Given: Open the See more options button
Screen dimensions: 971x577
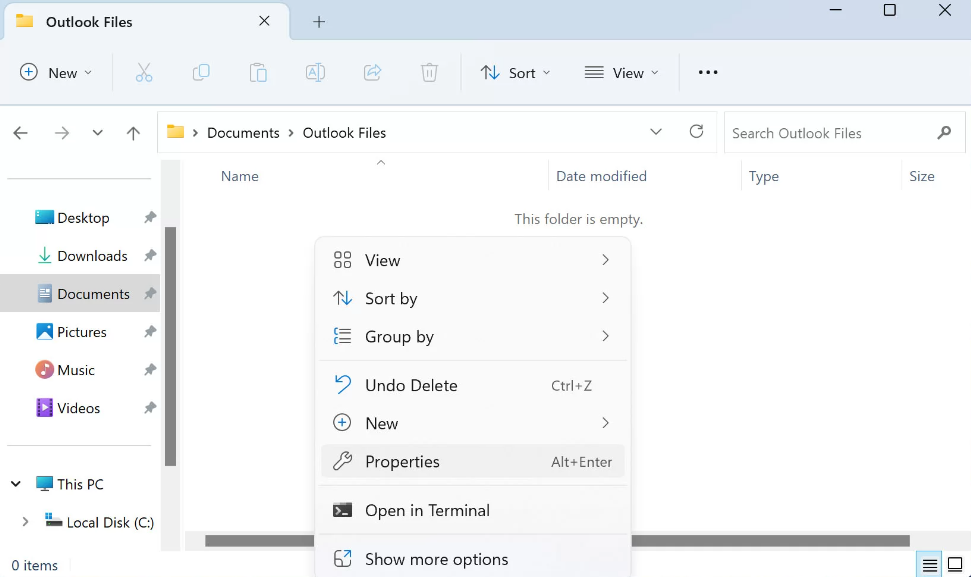Looking at the screenshot, I should (708, 72).
